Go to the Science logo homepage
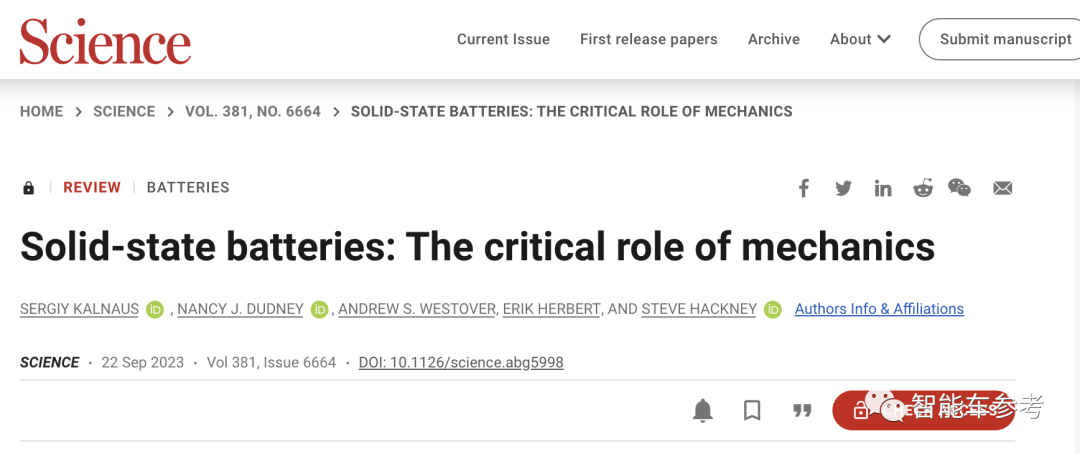This screenshot has width=1080, height=454. click(x=105, y=41)
